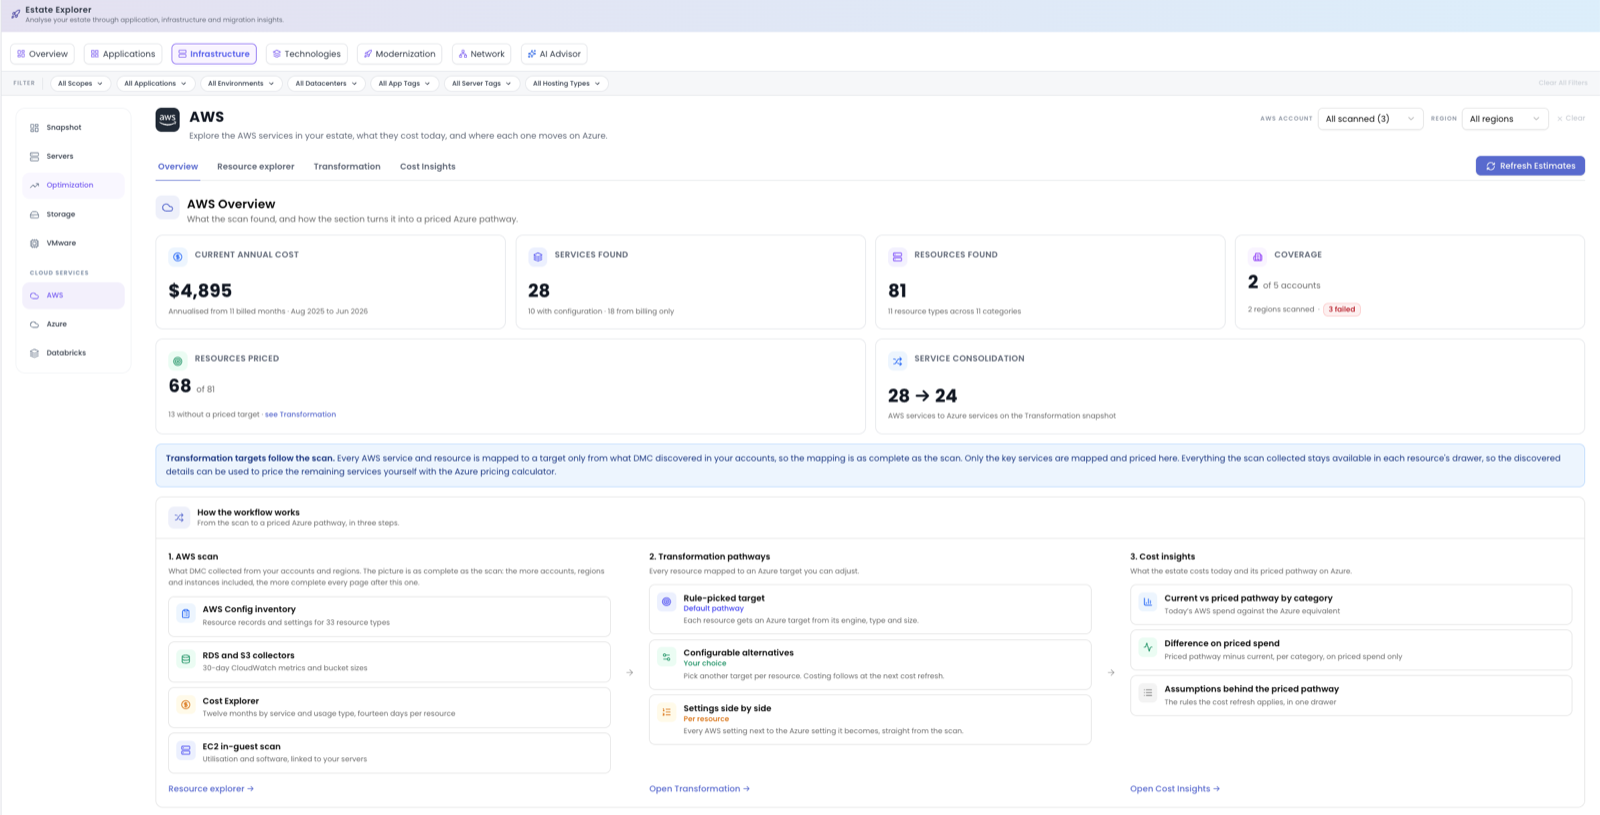This screenshot has height=815, width=1600.
Task: Open the AI Advisor top tab
Action: pos(554,54)
